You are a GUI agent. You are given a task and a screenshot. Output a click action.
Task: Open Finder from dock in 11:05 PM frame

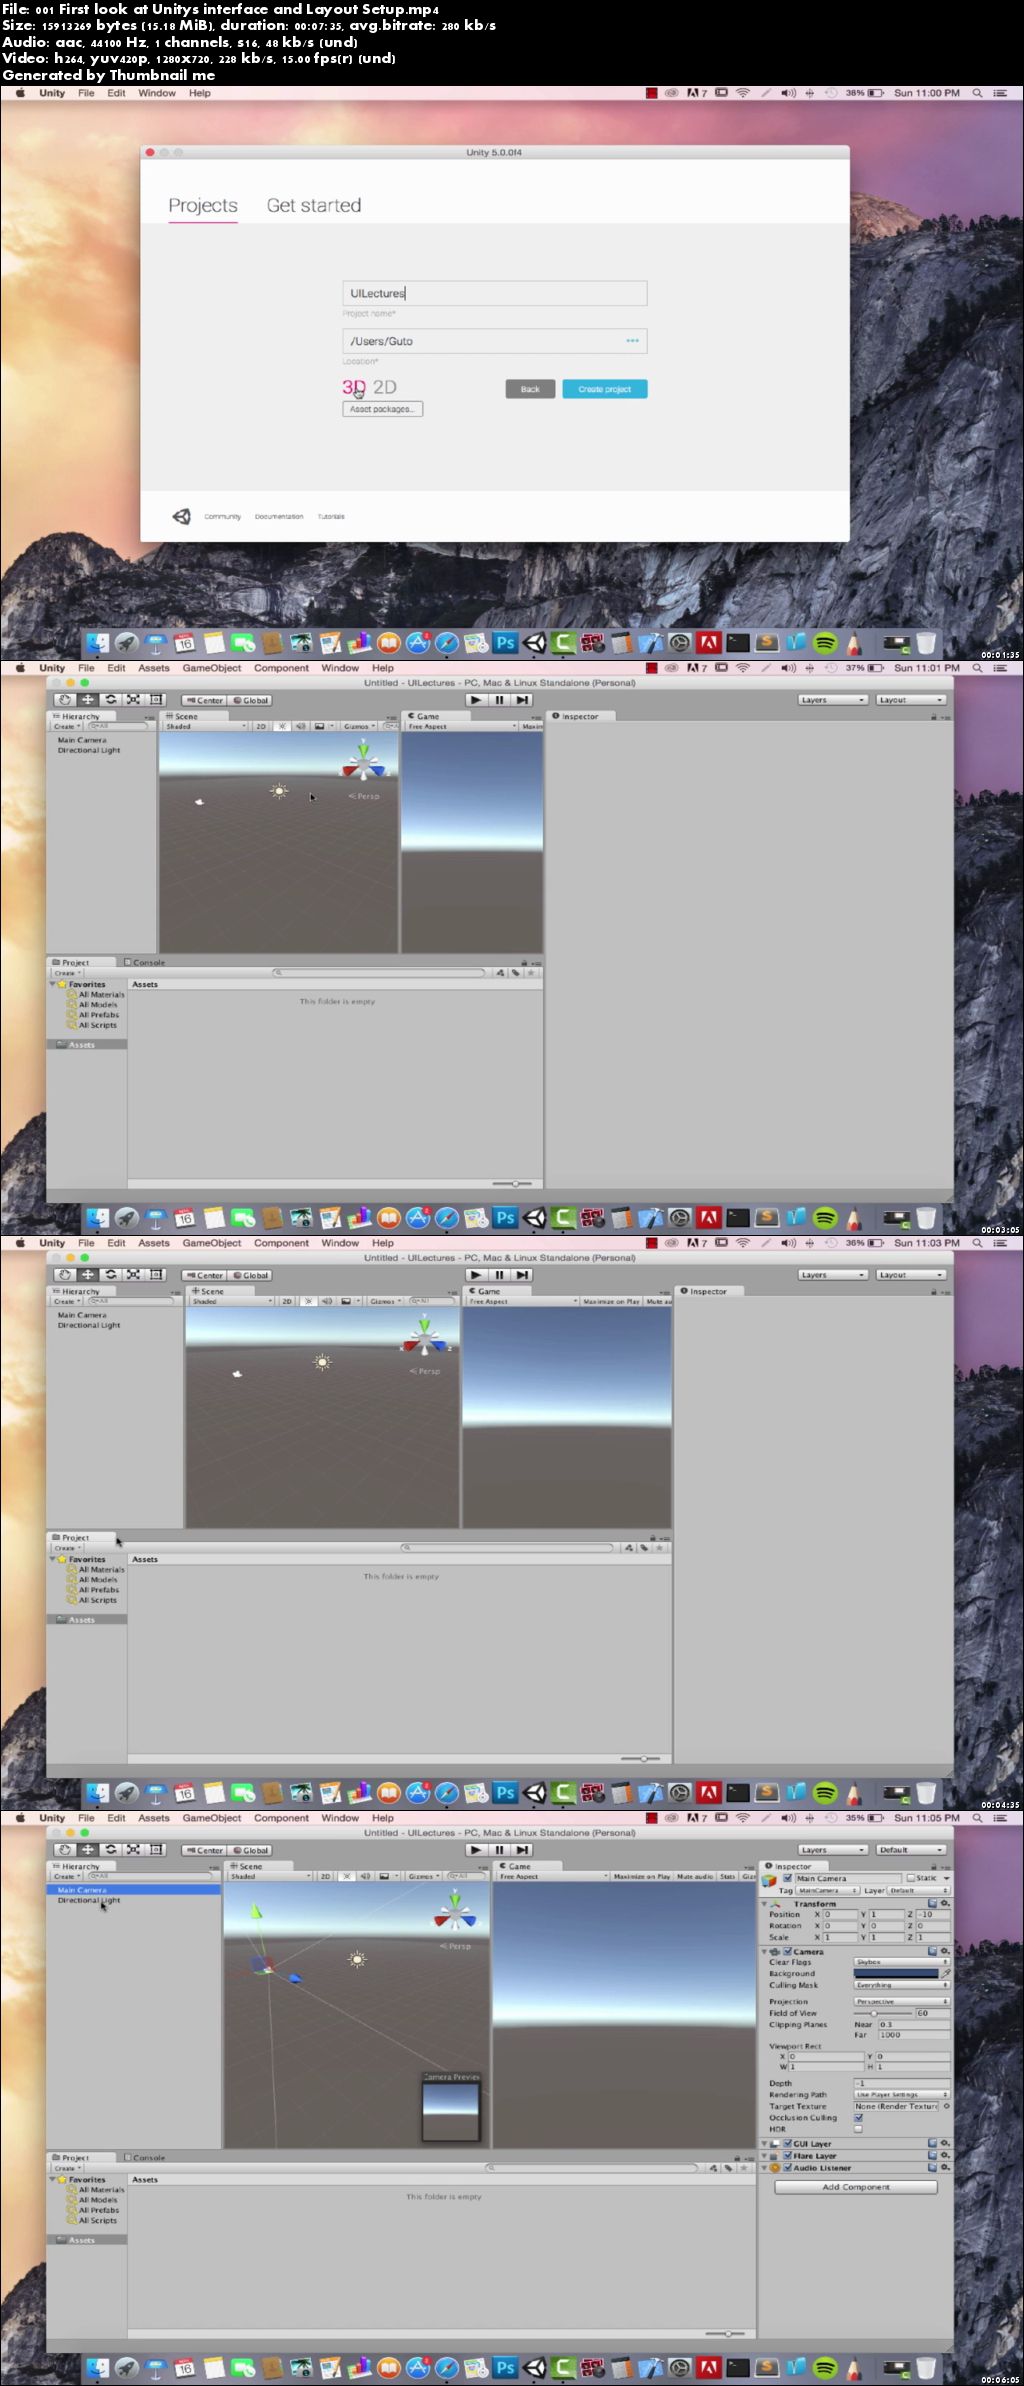click(x=97, y=2368)
